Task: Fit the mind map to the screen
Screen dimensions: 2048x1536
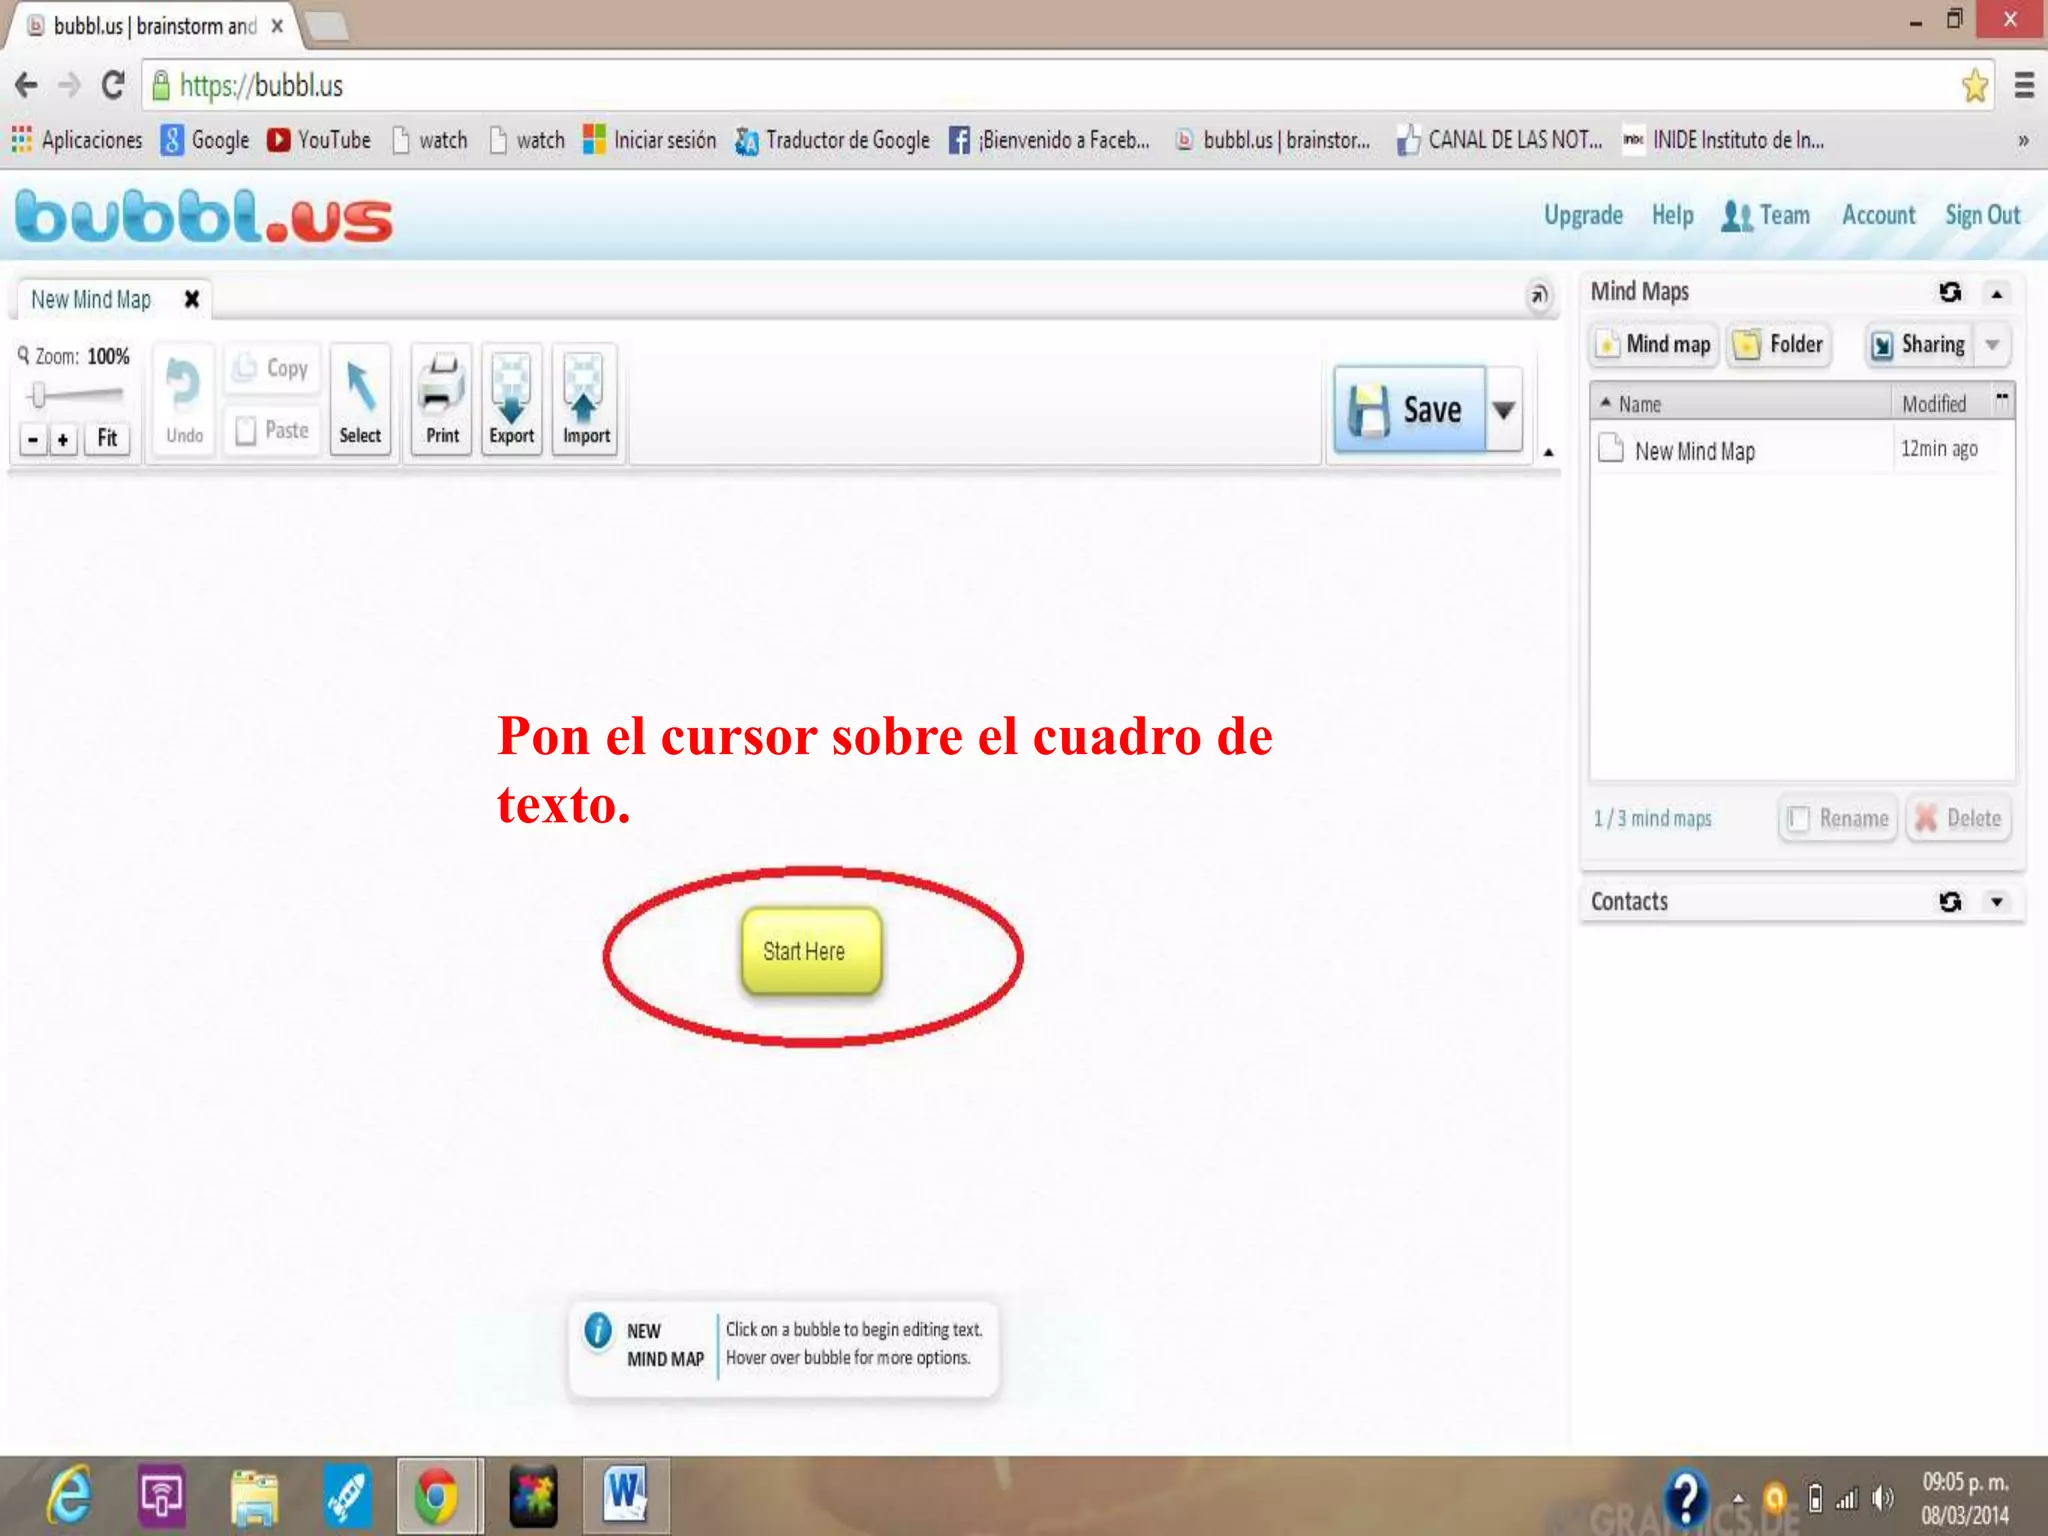Action: point(107,439)
